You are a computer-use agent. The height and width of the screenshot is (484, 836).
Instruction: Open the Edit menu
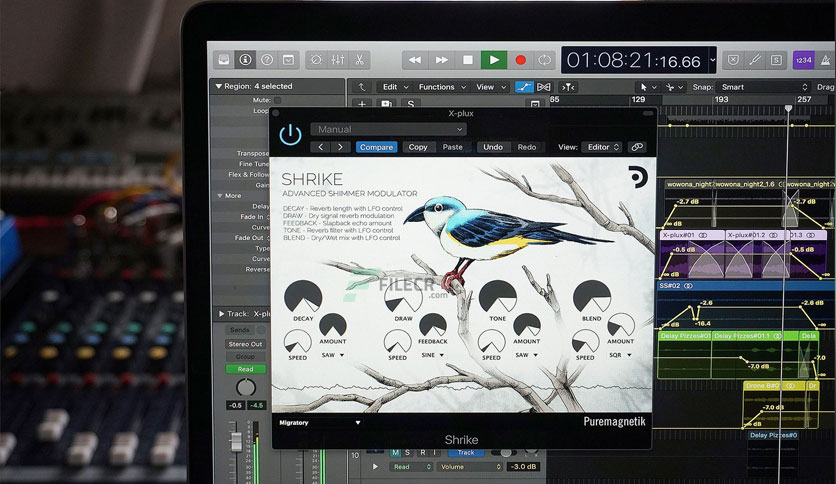click(x=396, y=87)
